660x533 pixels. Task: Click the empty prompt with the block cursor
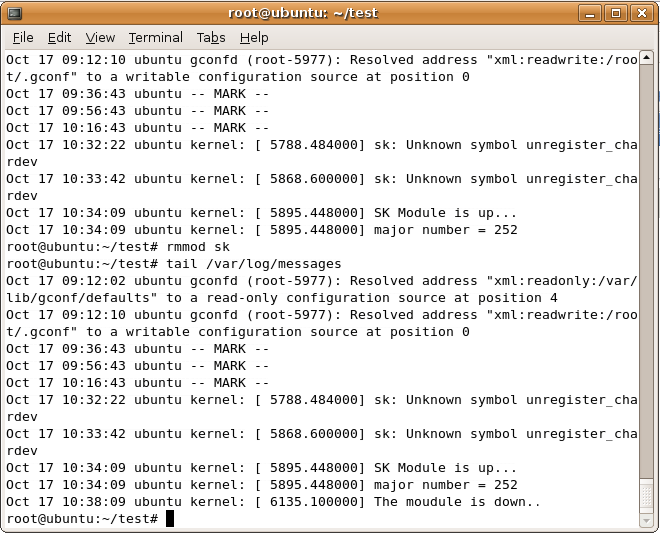pos(90,519)
